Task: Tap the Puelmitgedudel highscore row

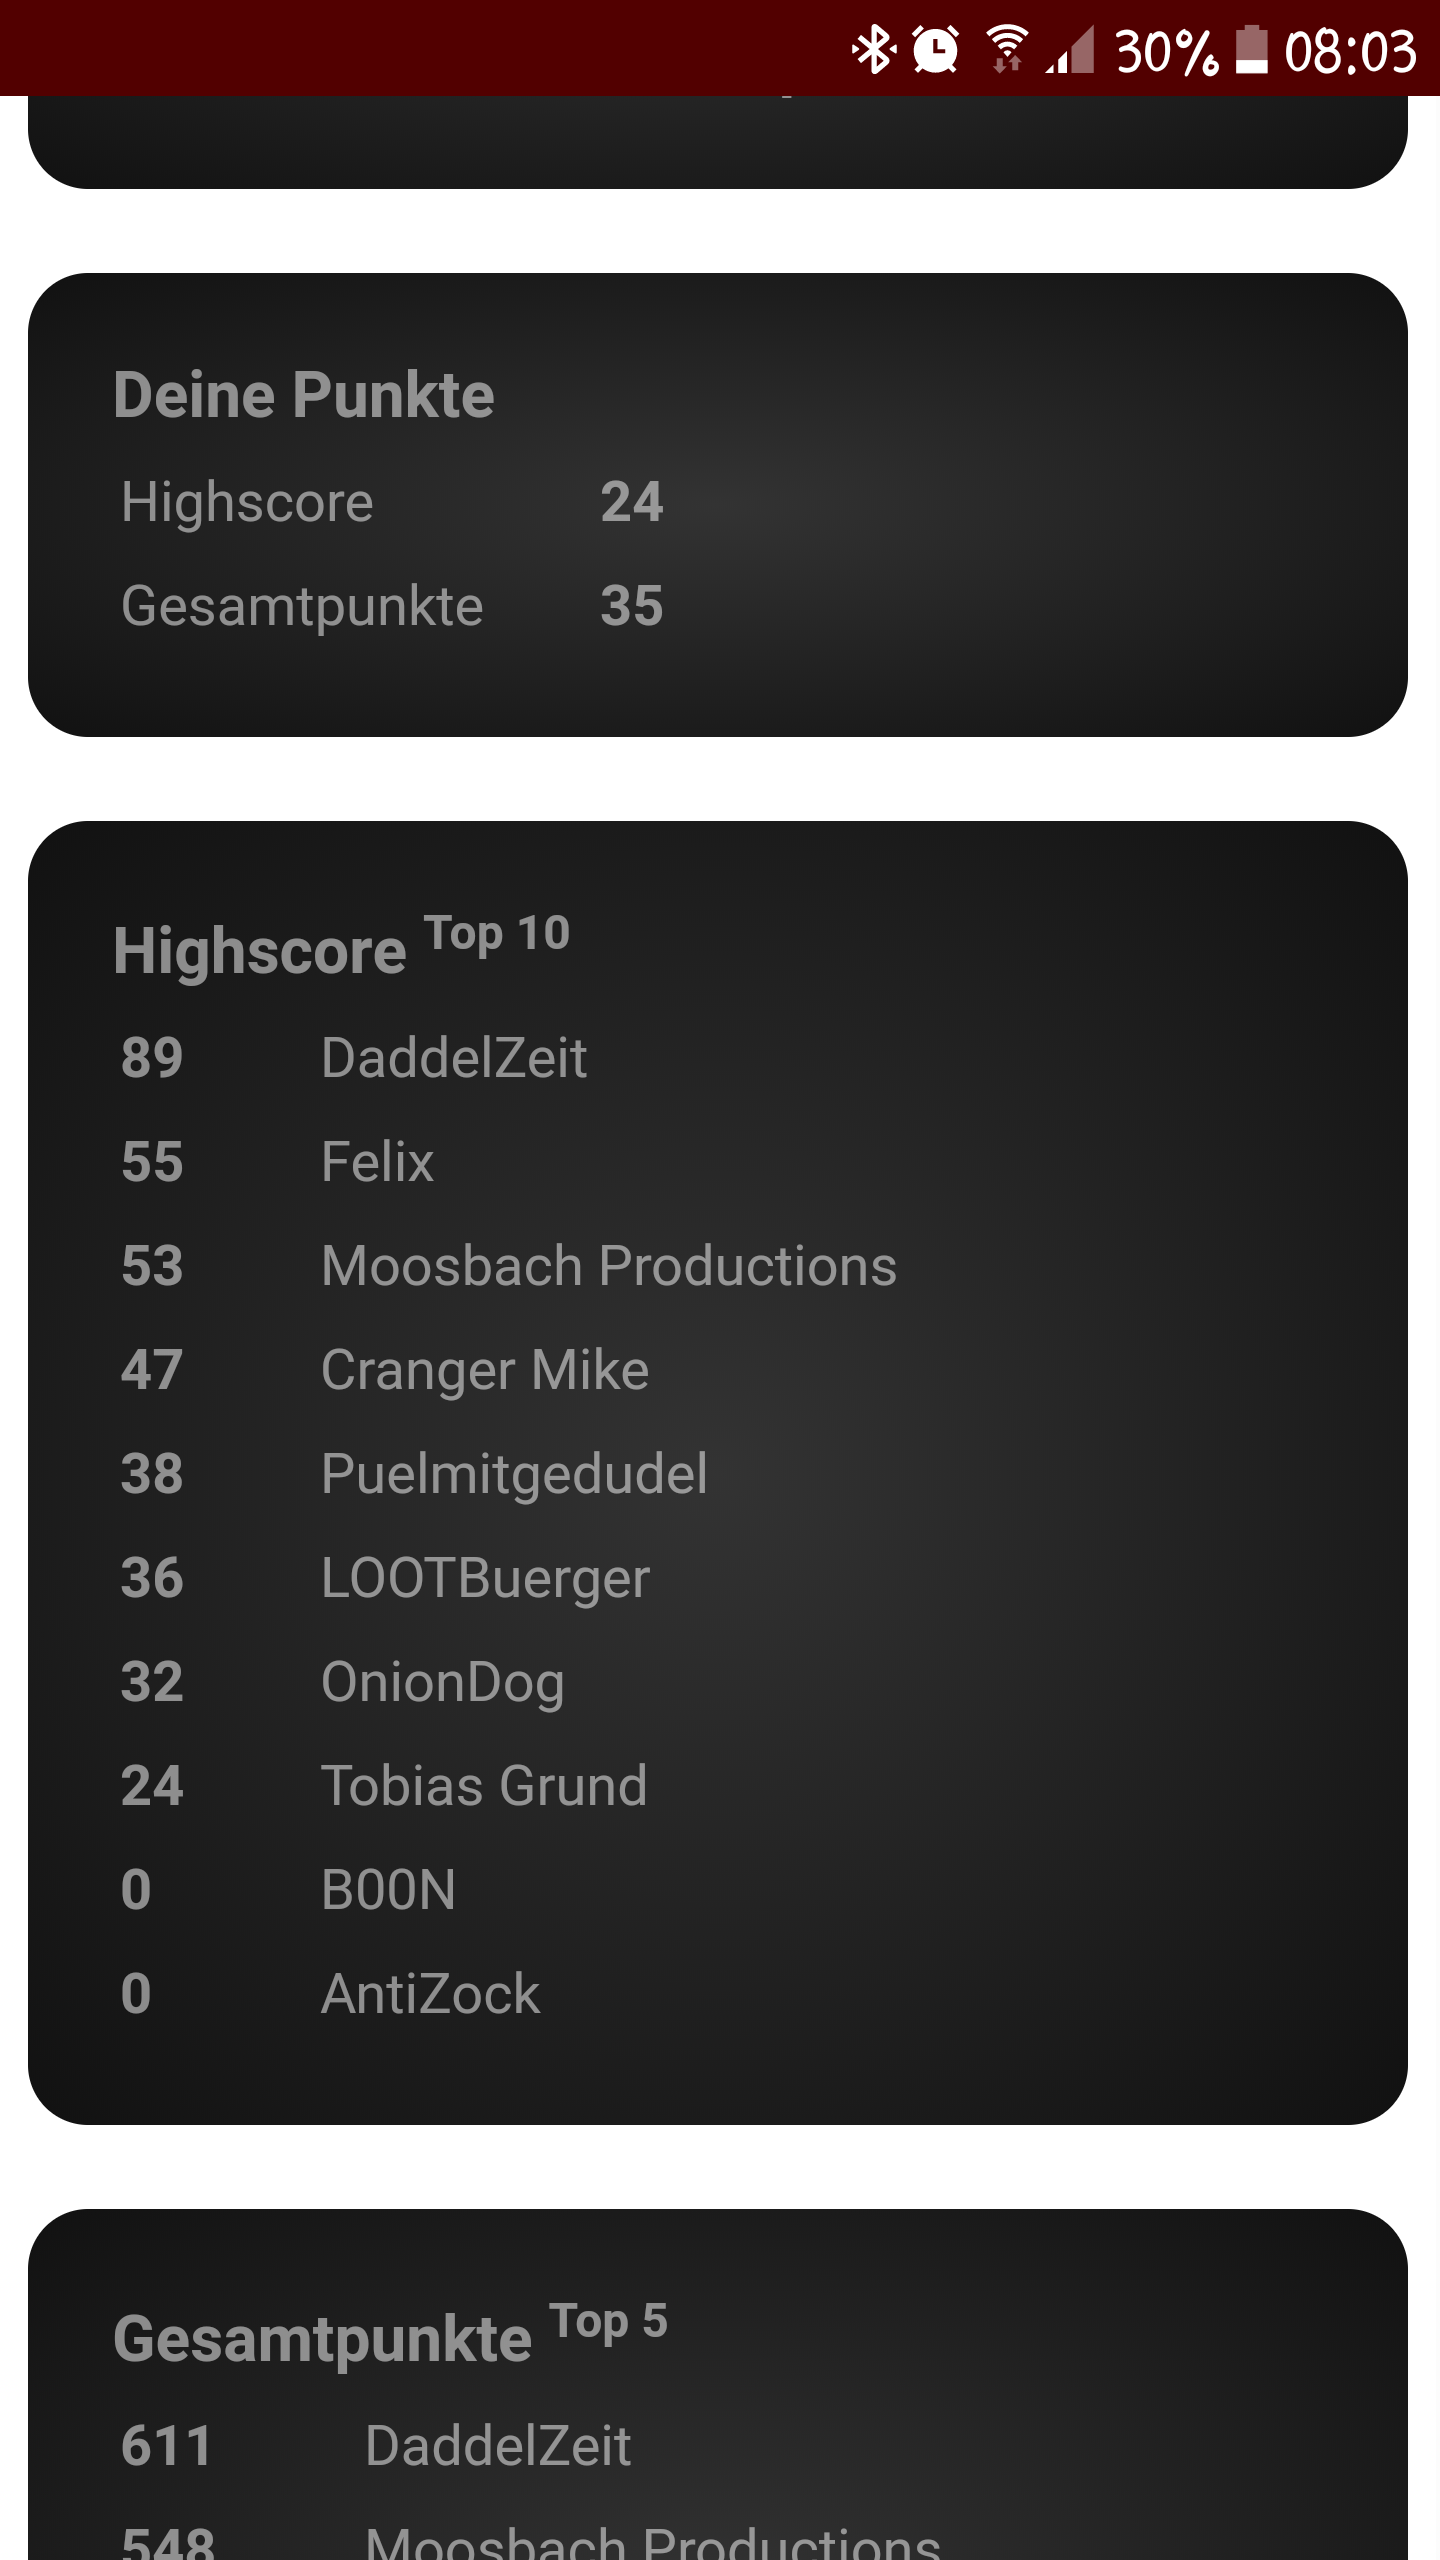Action: pyautogui.click(x=514, y=1474)
